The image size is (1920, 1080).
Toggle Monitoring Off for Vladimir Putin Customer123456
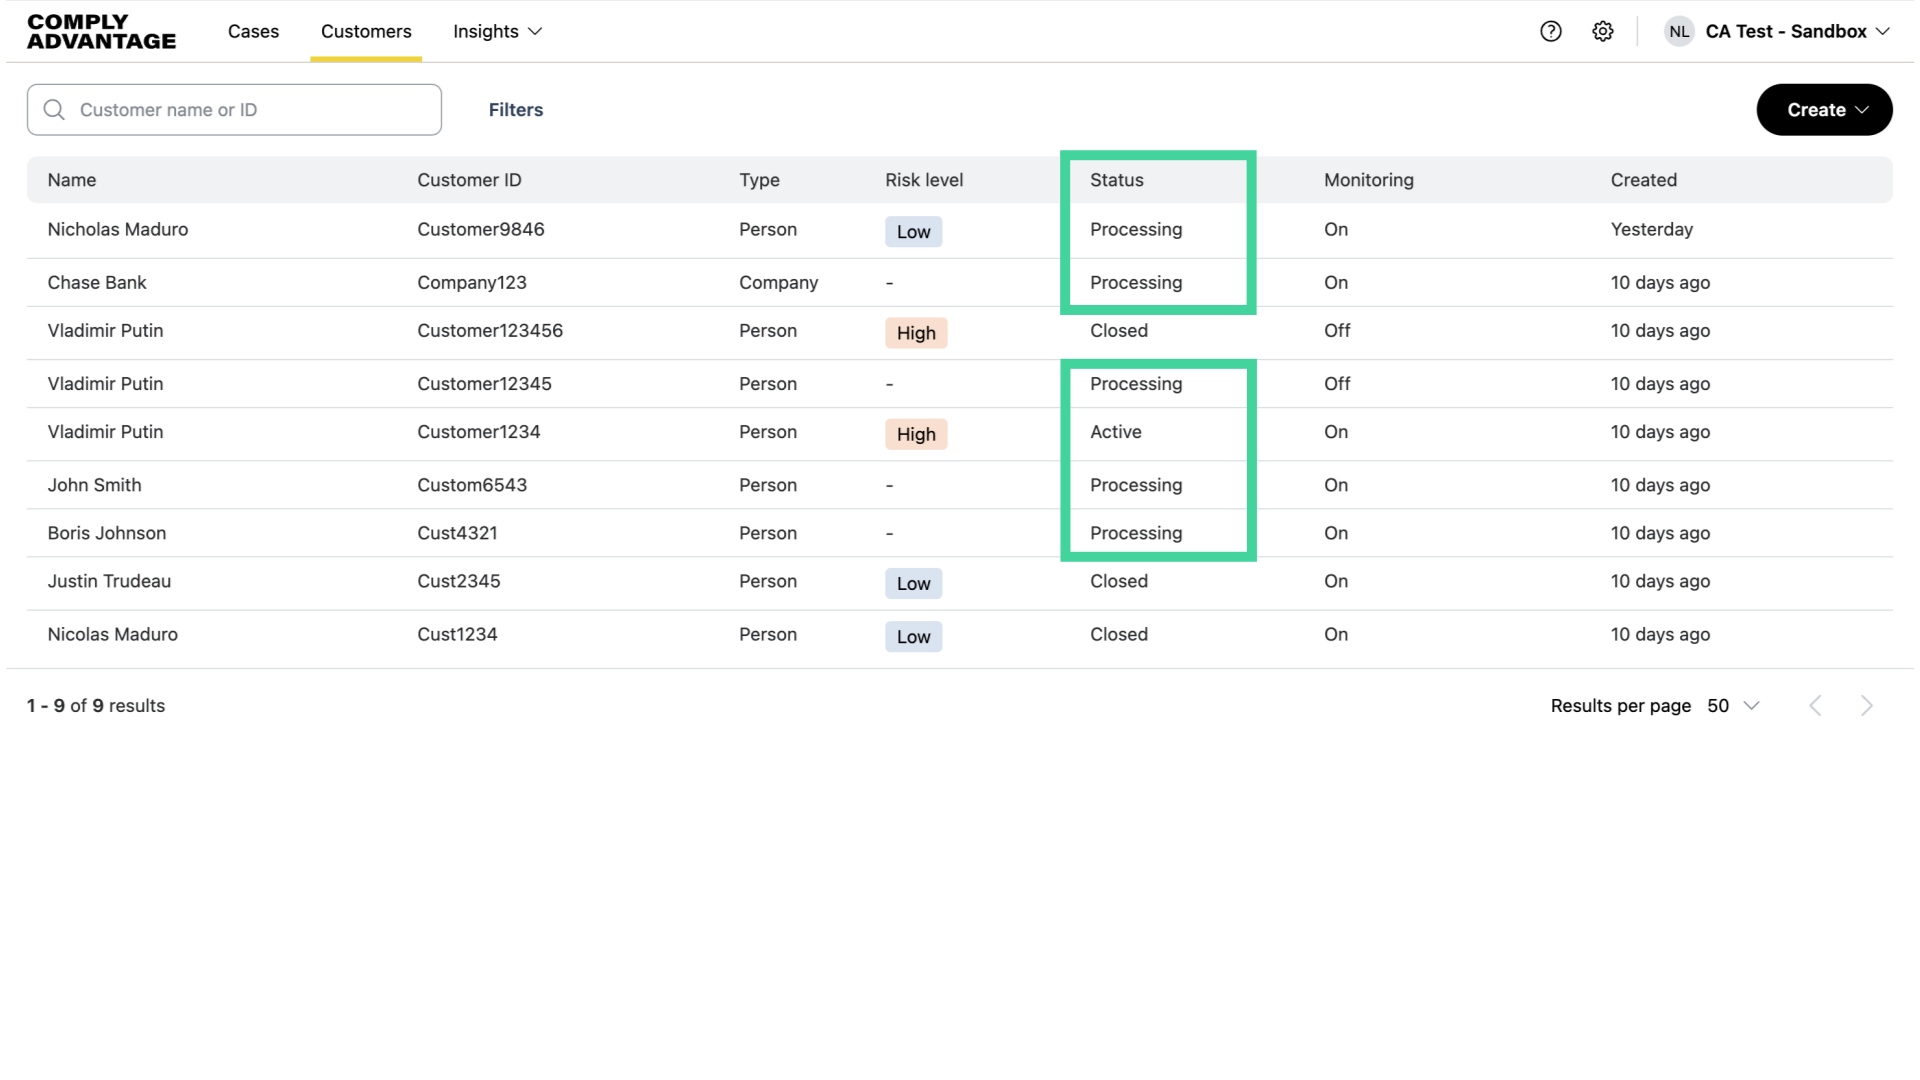tap(1337, 330)
